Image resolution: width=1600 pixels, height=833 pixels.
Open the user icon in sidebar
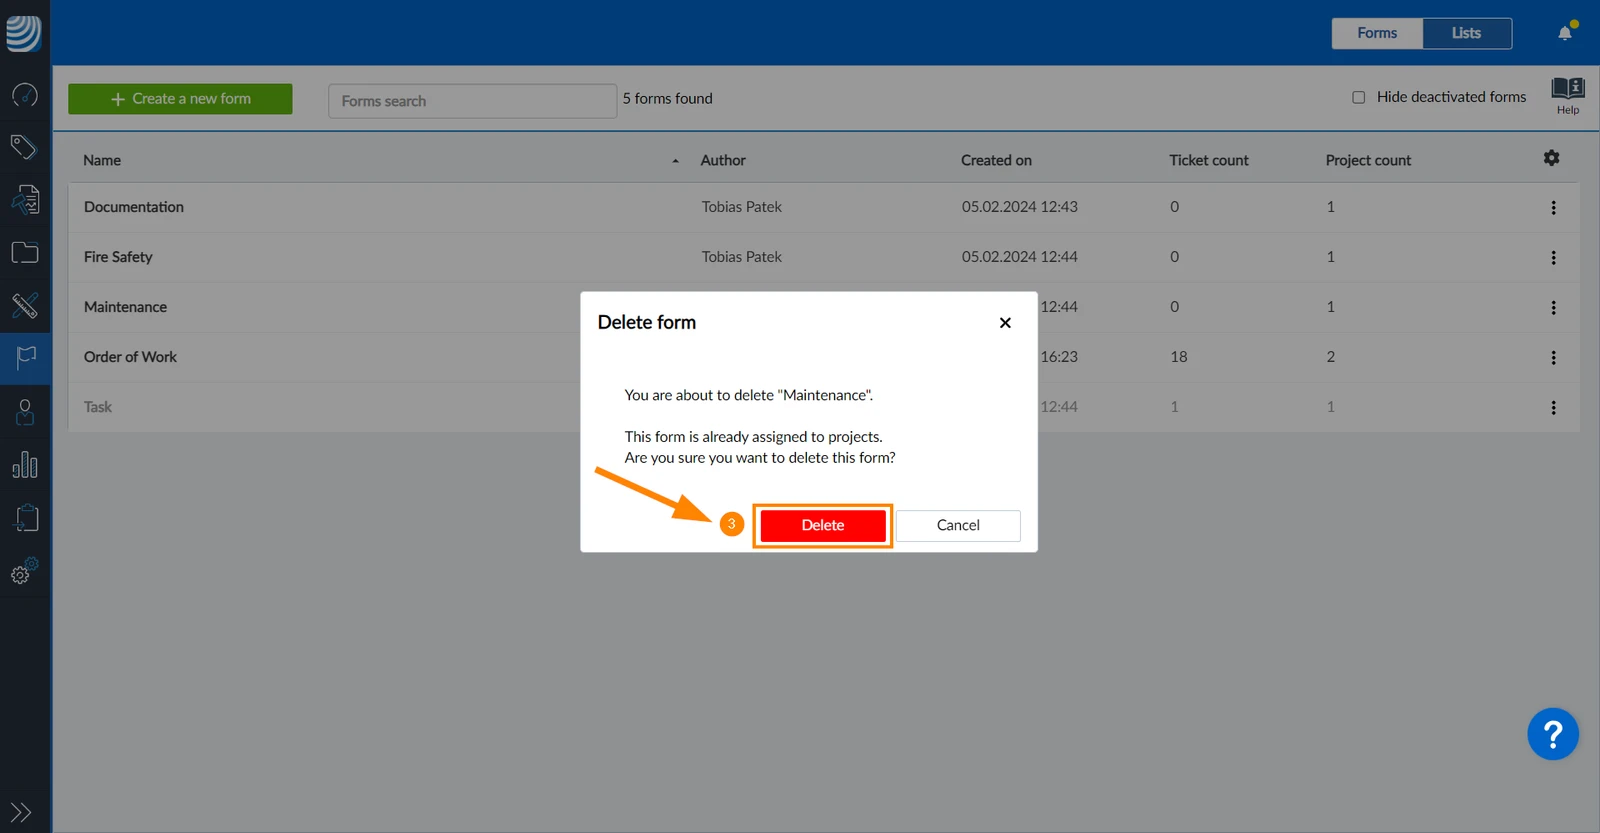(25, 412)
